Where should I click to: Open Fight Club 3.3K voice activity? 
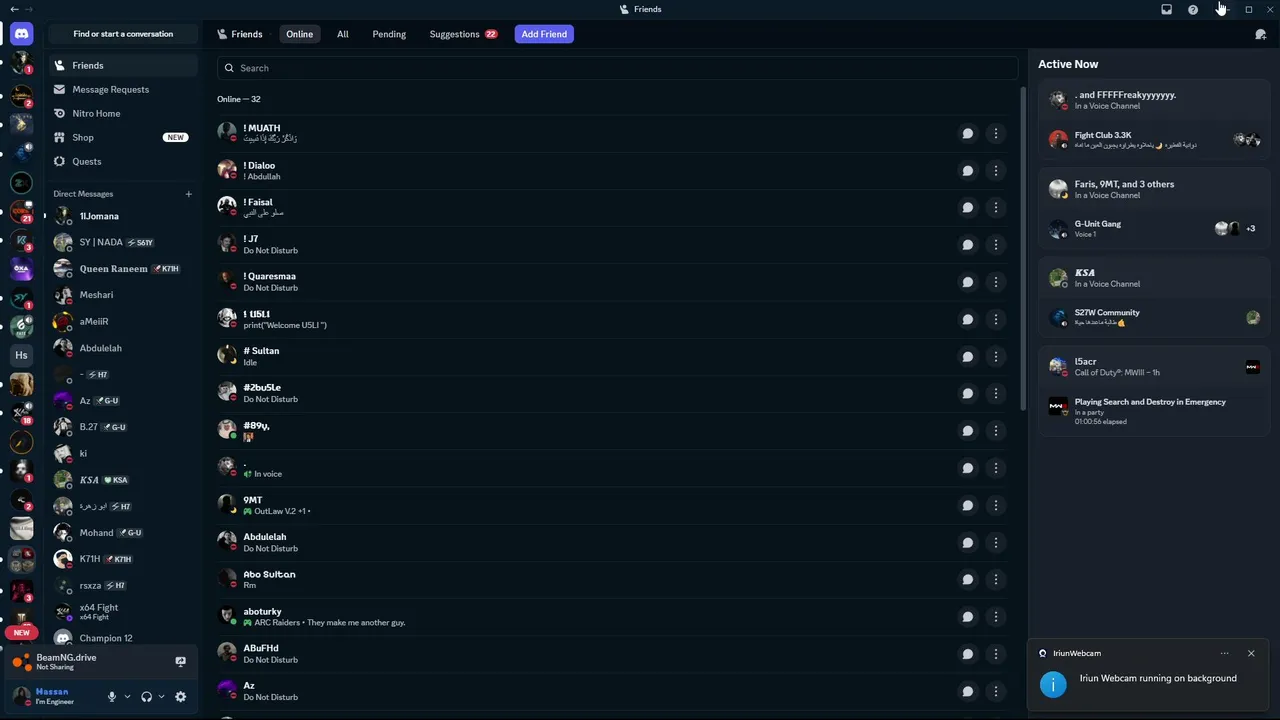click(x=1154, y=139)
